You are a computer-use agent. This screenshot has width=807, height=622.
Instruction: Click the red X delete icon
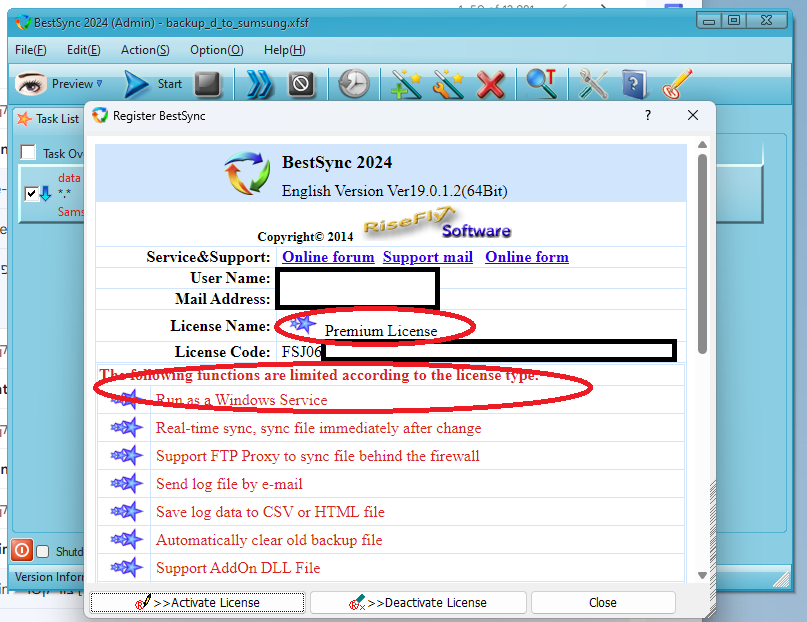tap(490, 84)
